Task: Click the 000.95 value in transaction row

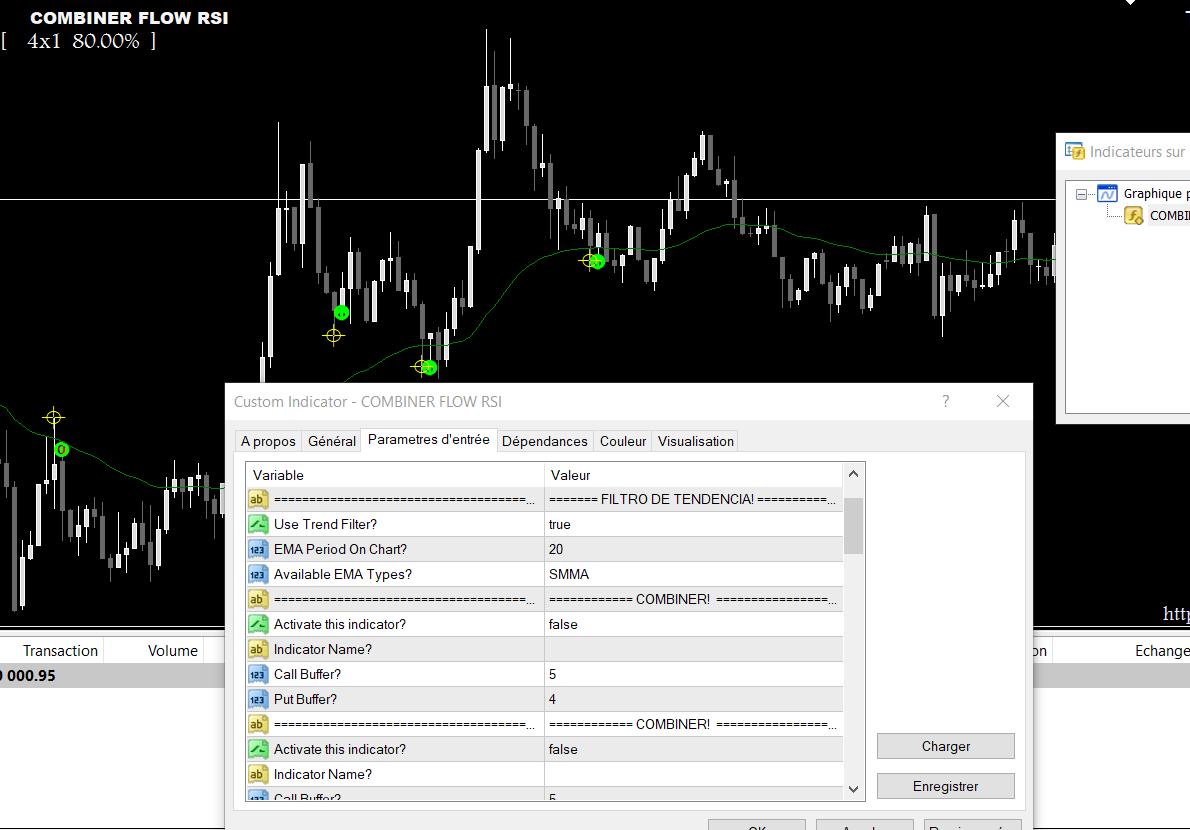Action: click(31, 675)
